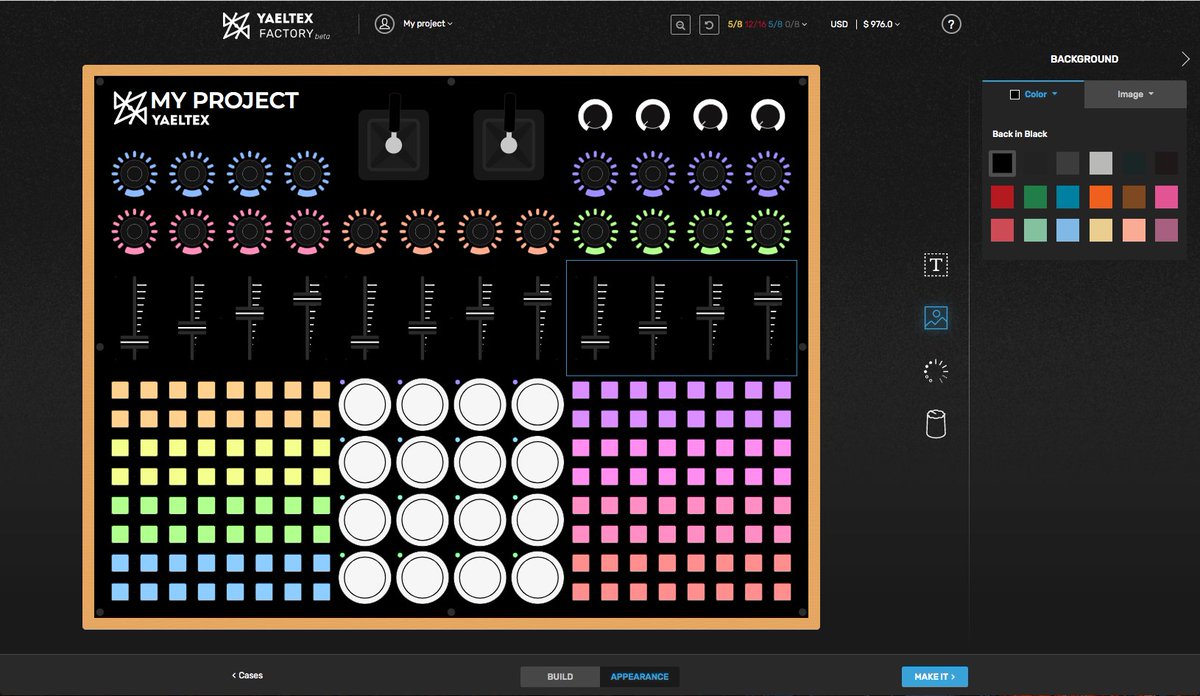The width and height of the screenshot is (1200, 696).
Task: Collapse the BACKGROUND panel using the chevron
Action: click(1185, 58)
